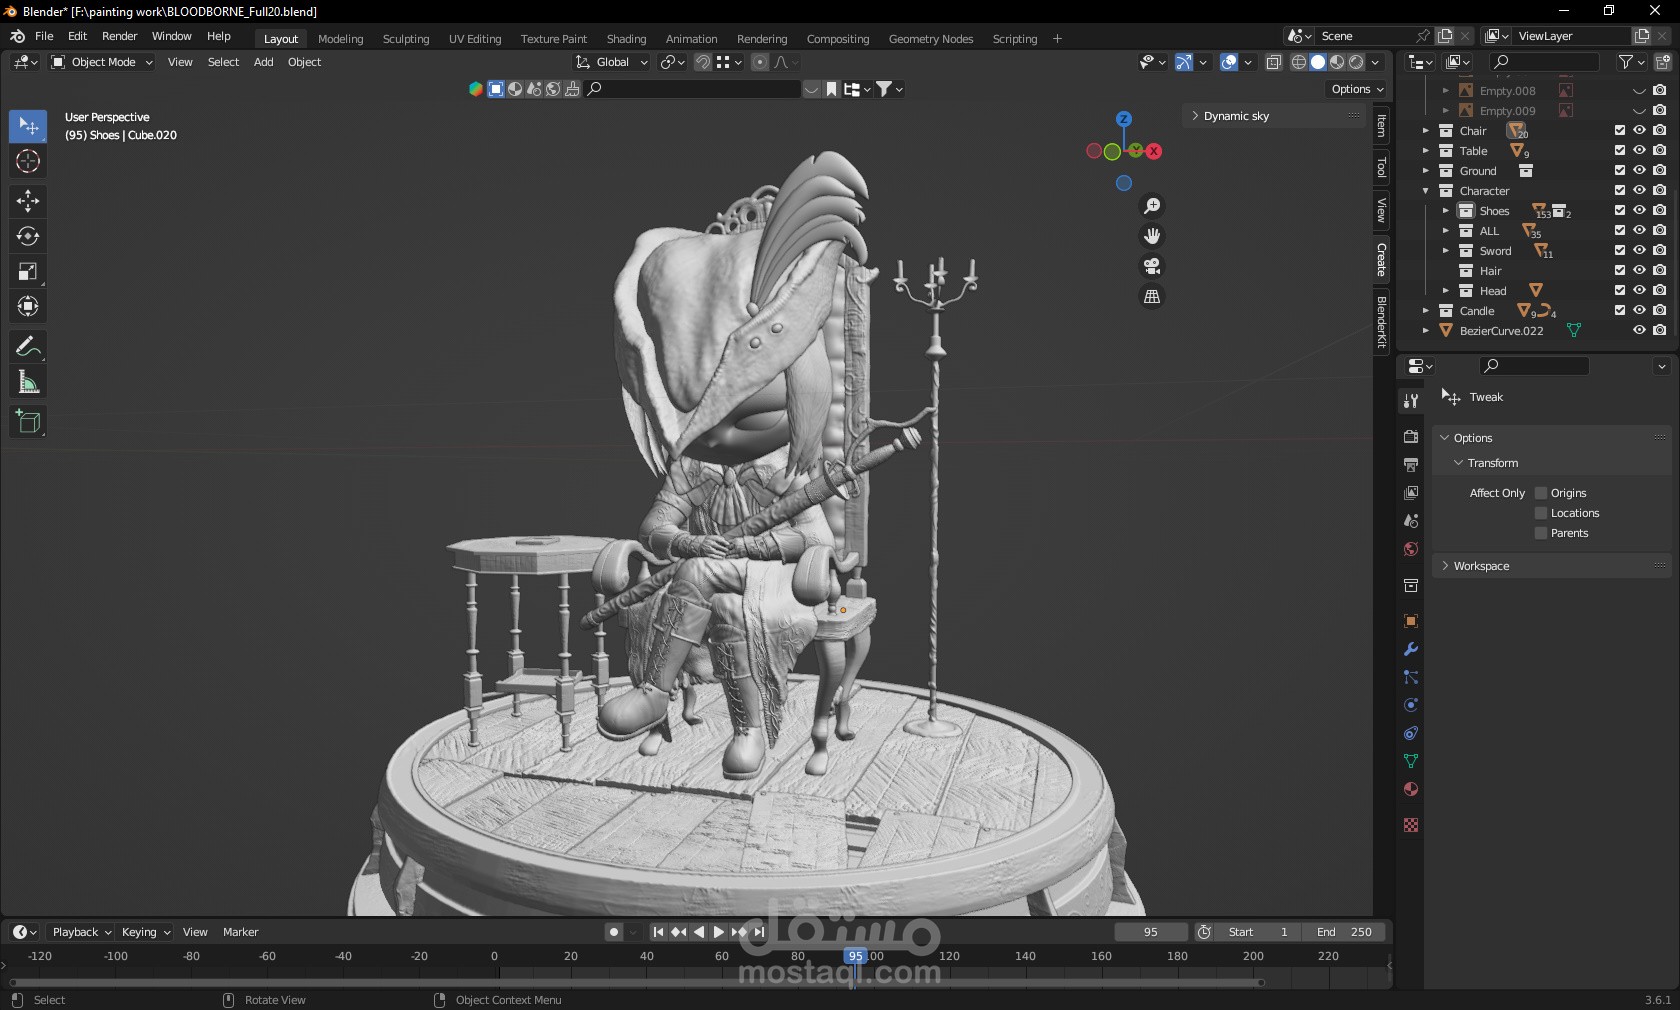The height and width of the screenshot is (1010, 1680).
Task: Click the Marker menu in timeline
Action: 240,932
